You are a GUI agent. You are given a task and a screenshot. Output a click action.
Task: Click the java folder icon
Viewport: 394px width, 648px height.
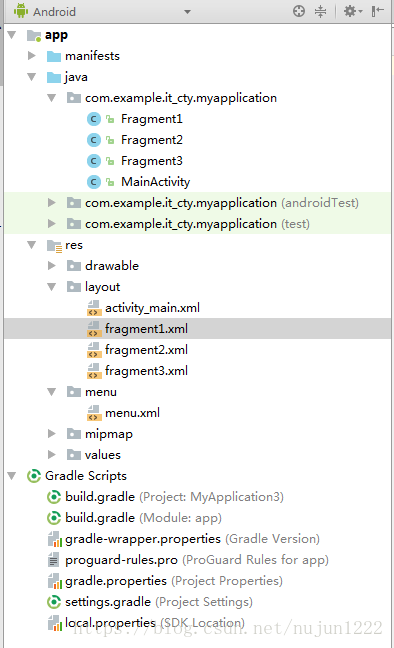coord(54,77)
